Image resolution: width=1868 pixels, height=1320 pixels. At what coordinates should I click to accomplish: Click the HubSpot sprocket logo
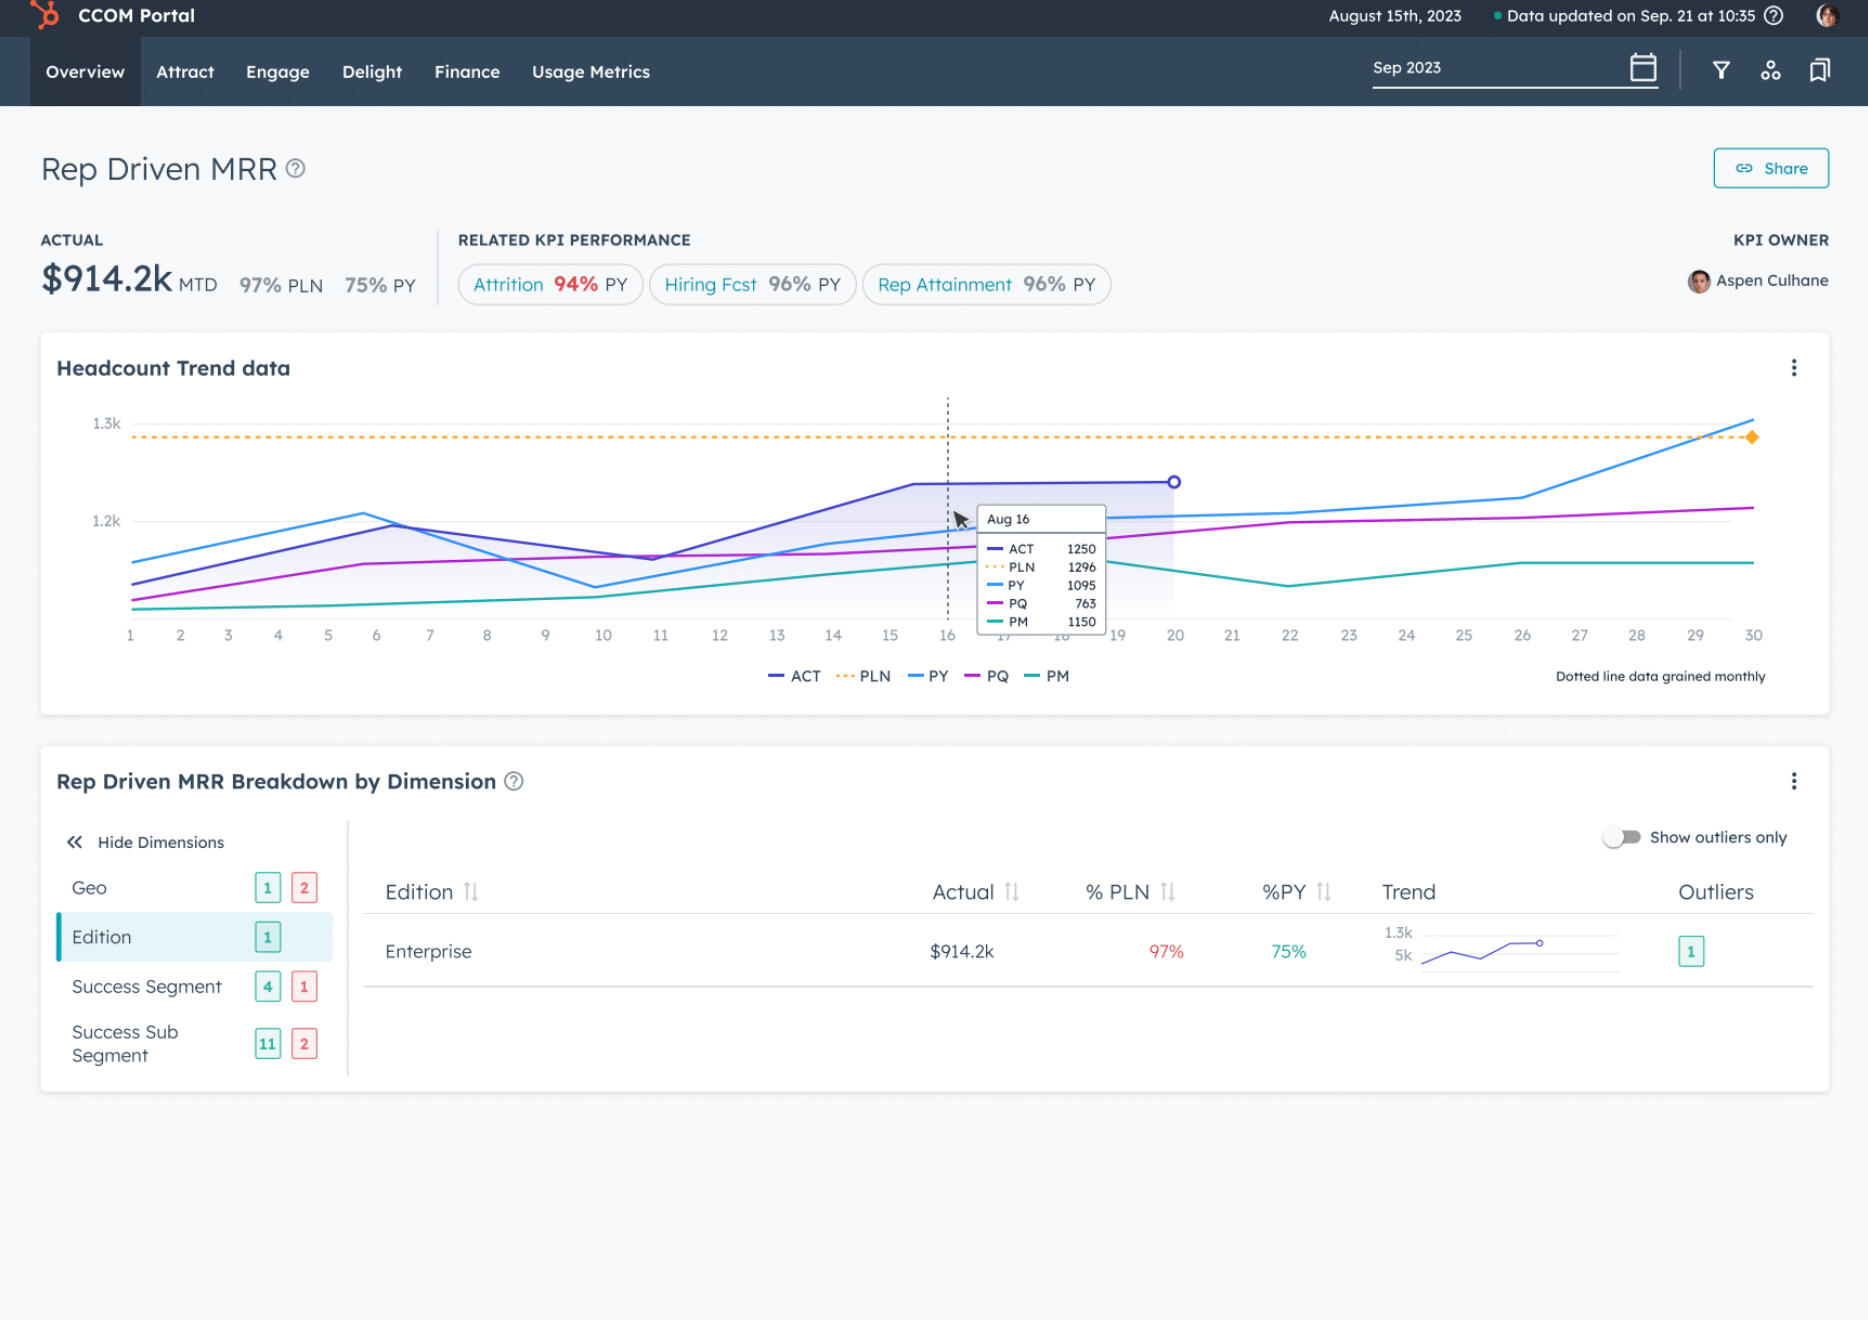(44, 15)
